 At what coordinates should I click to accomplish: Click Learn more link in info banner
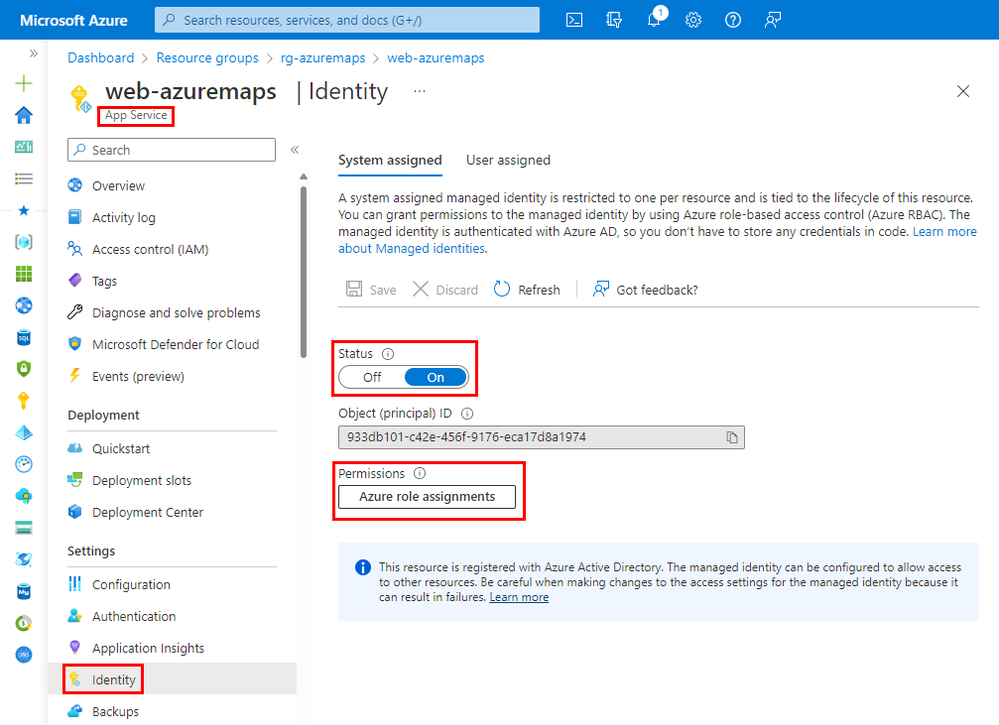click(x=519, y=597)
